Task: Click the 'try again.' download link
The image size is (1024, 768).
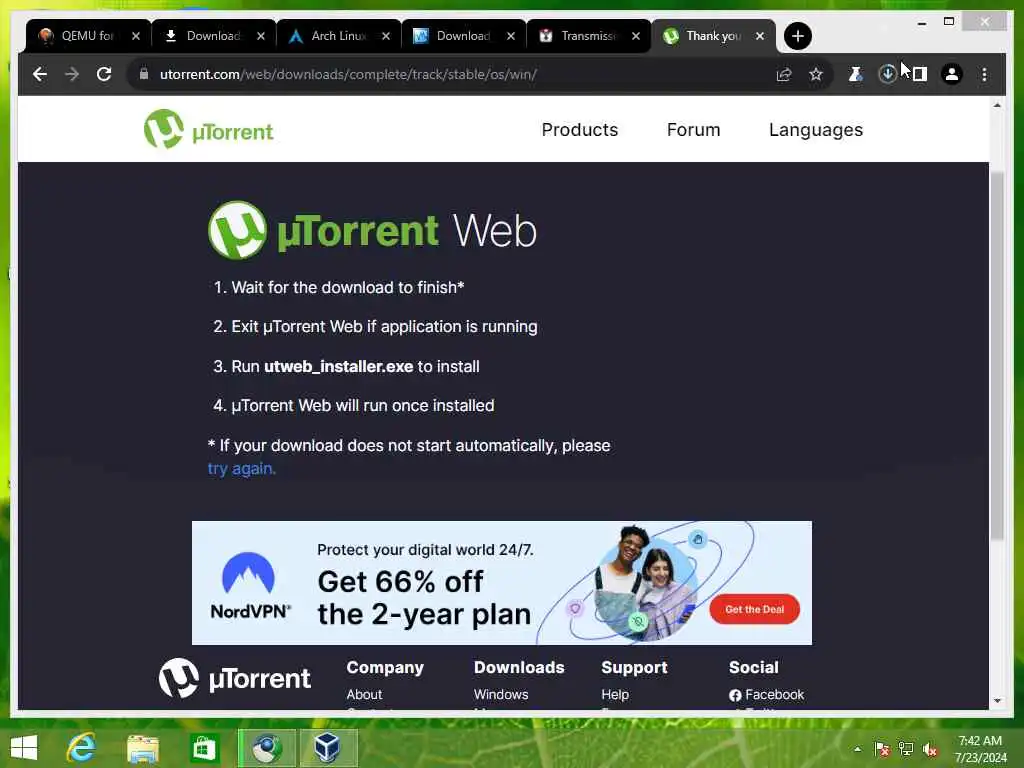Action: coord(242,469)
